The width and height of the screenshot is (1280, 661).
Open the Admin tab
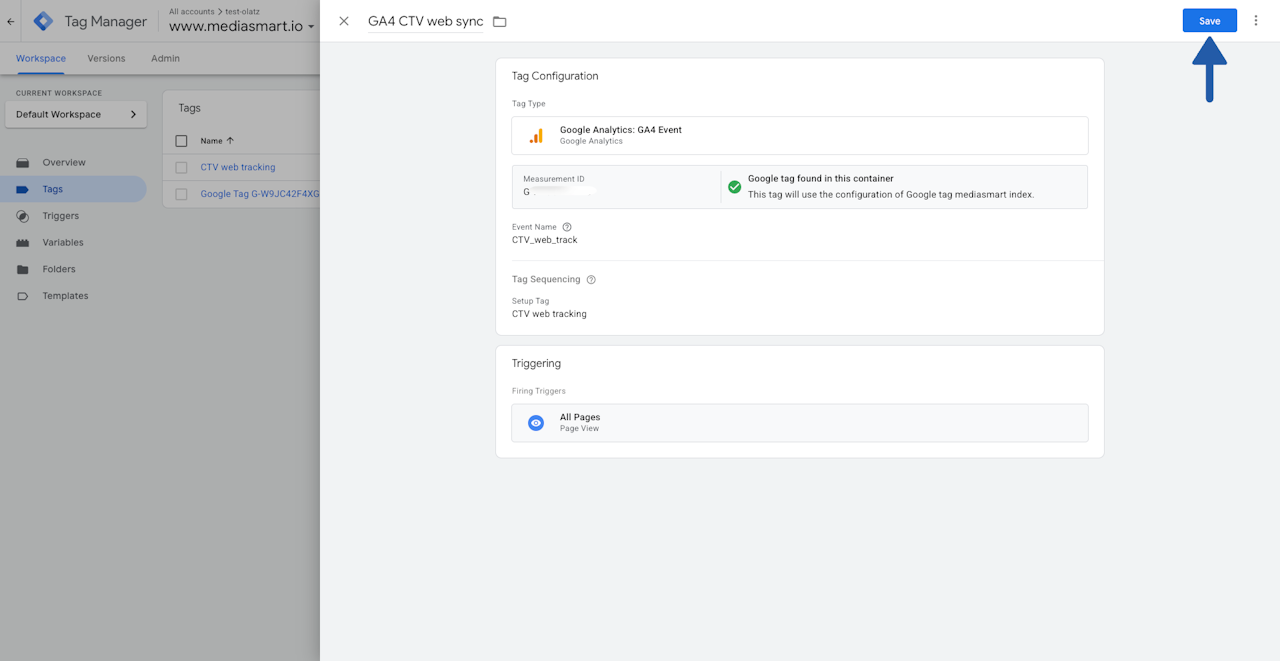(165, 58)
